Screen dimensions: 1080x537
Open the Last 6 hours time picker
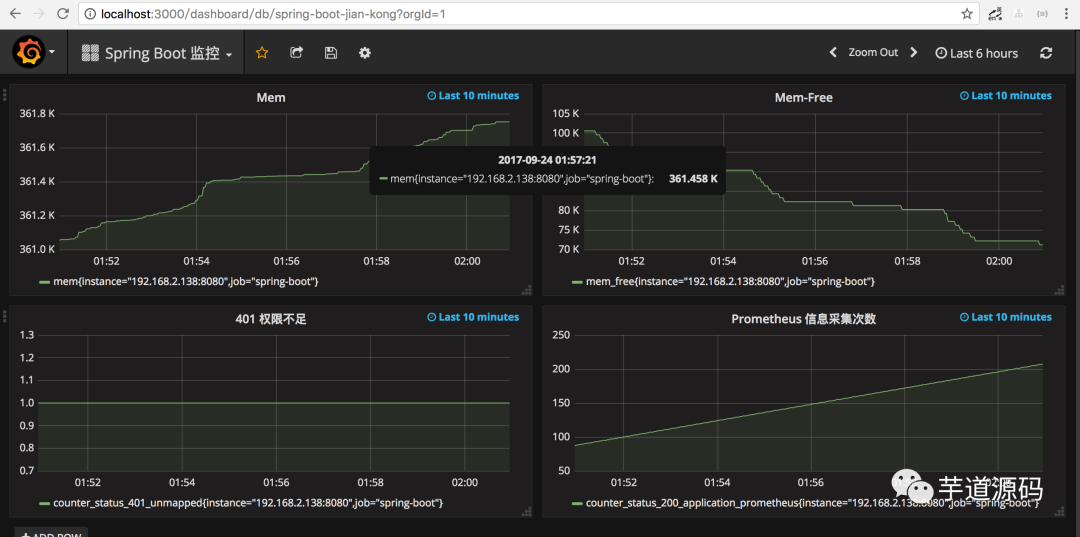pos(976,53)
